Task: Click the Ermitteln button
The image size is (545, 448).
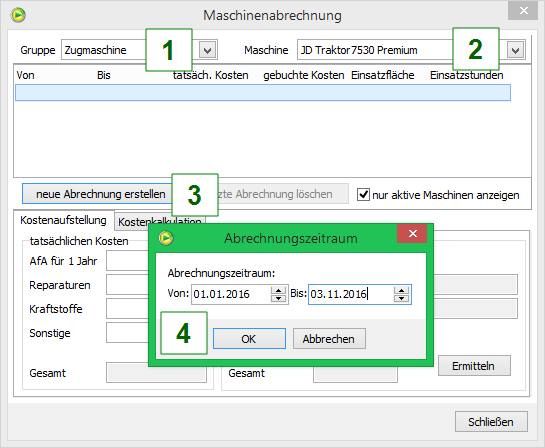Action: click(x=474, y=366)
